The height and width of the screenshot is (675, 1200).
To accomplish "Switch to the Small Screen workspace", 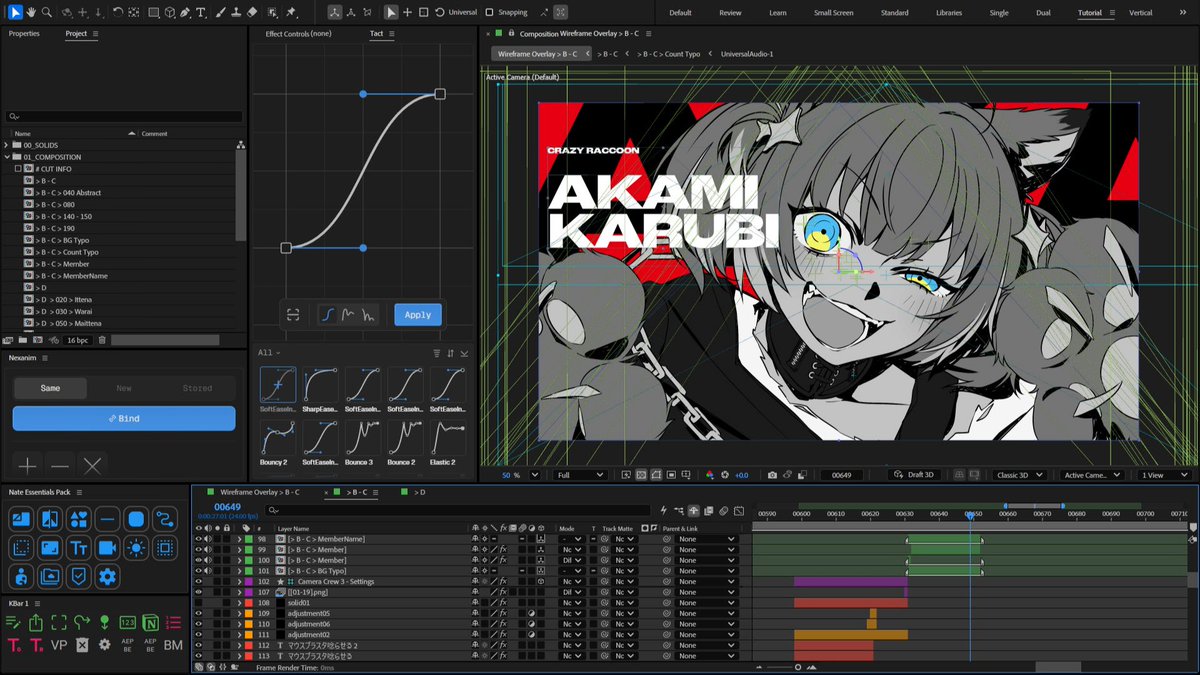I will click(834, 12).
